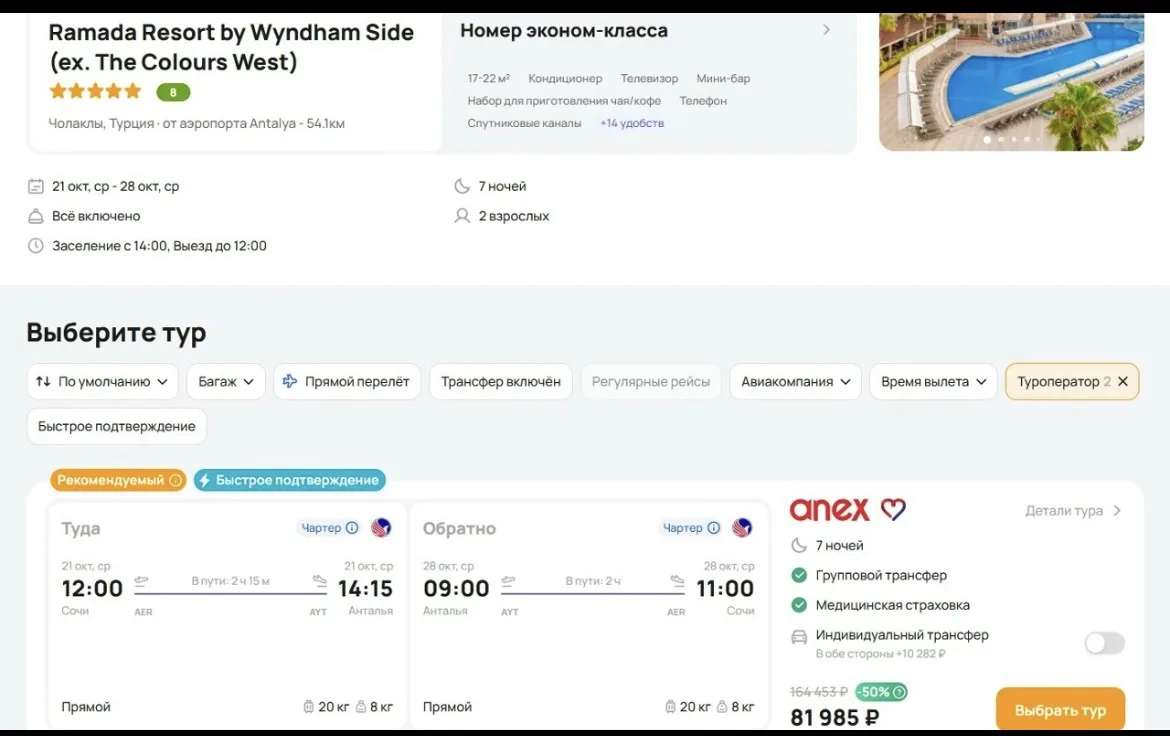The image size is (1170, 736).
Task: Show the +14 удобств amenities link
Action: pyautogui.click(x=632, y=123)
